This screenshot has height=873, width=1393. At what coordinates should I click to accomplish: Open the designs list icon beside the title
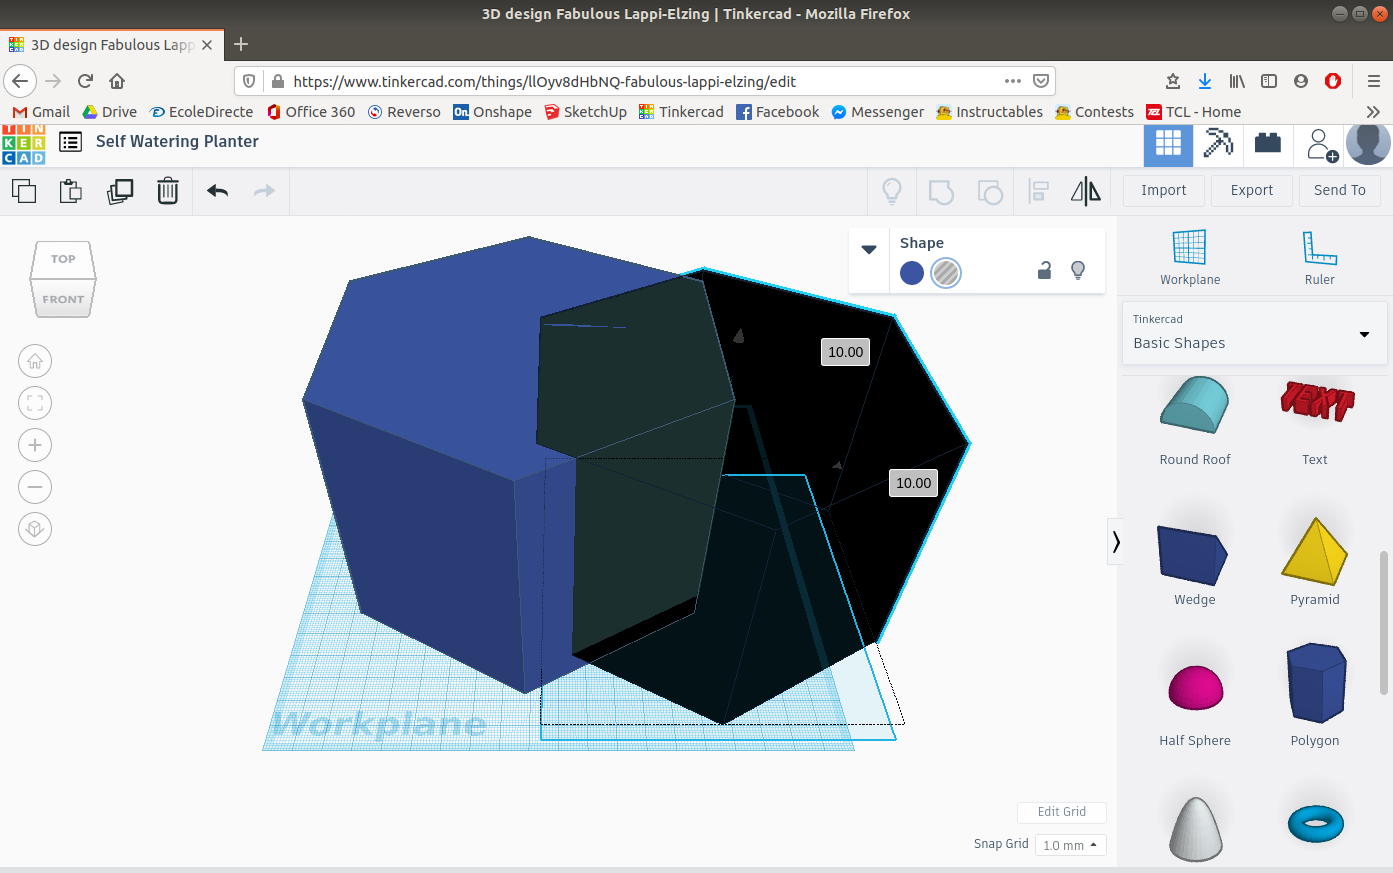[71, 142]
